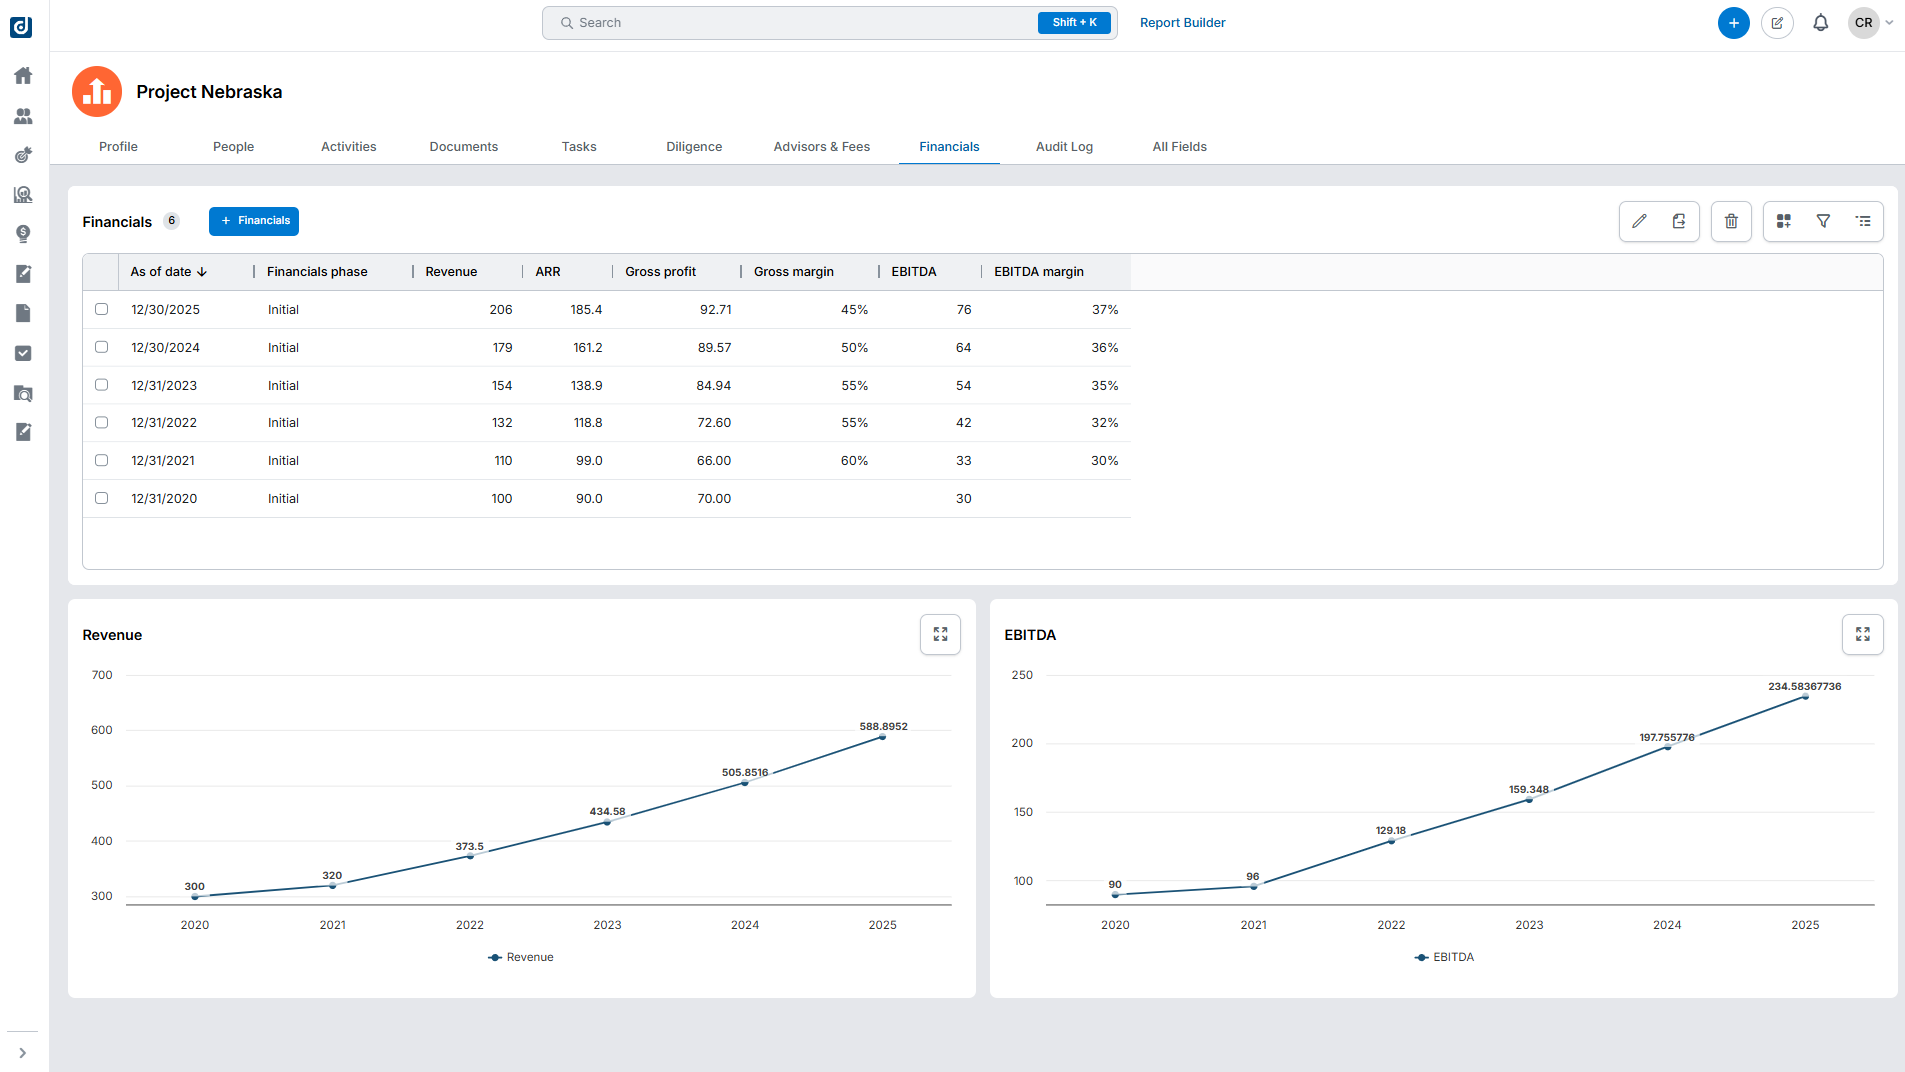Screen dimensions: 1905x1072
Task: Expand the collapsed left sidebar
Action: click(x=22, y=1053)
